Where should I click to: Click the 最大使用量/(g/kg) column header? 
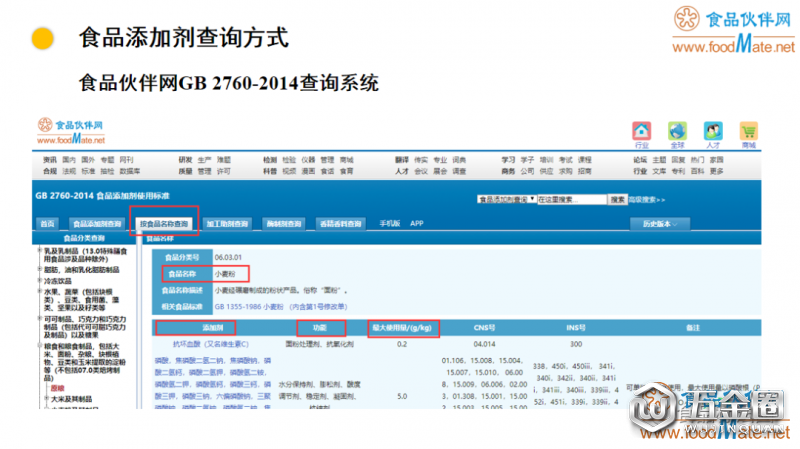tap(402, 328)
